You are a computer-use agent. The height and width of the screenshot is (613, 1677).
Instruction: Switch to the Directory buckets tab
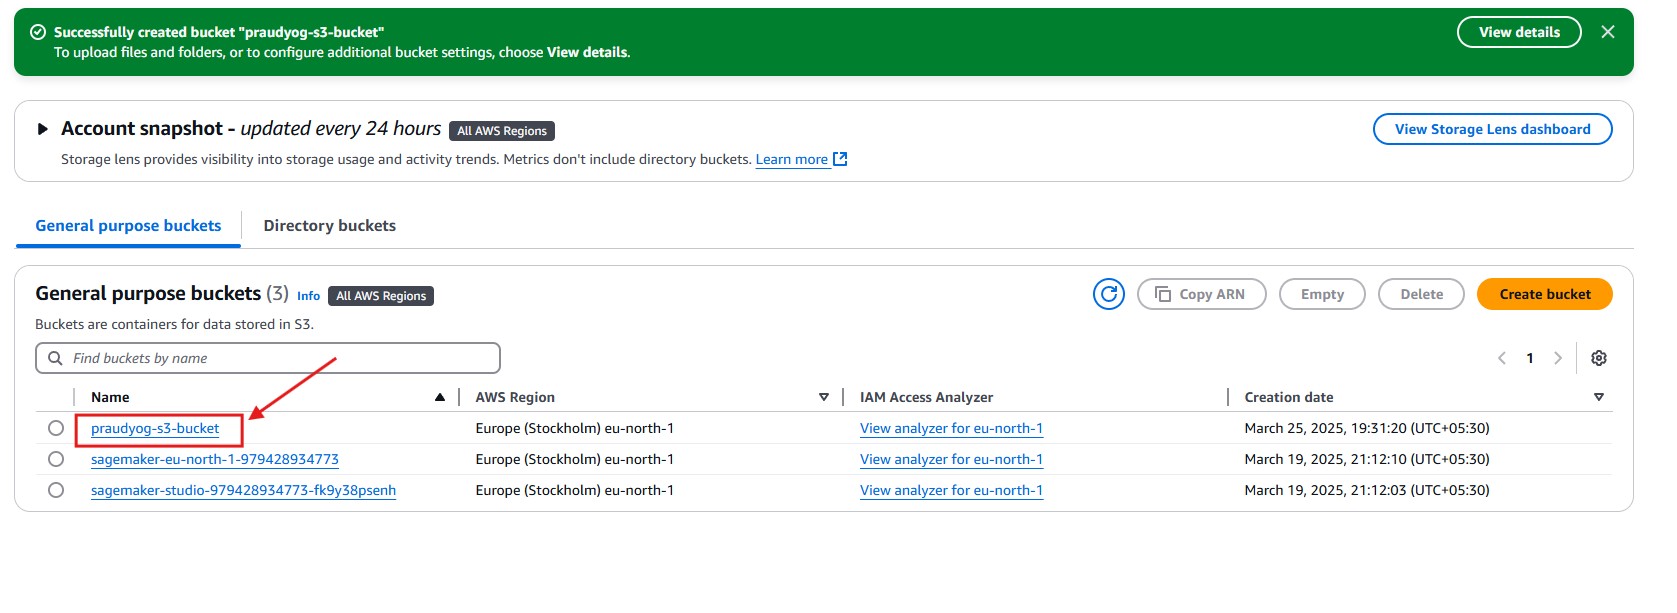point(329,226)
